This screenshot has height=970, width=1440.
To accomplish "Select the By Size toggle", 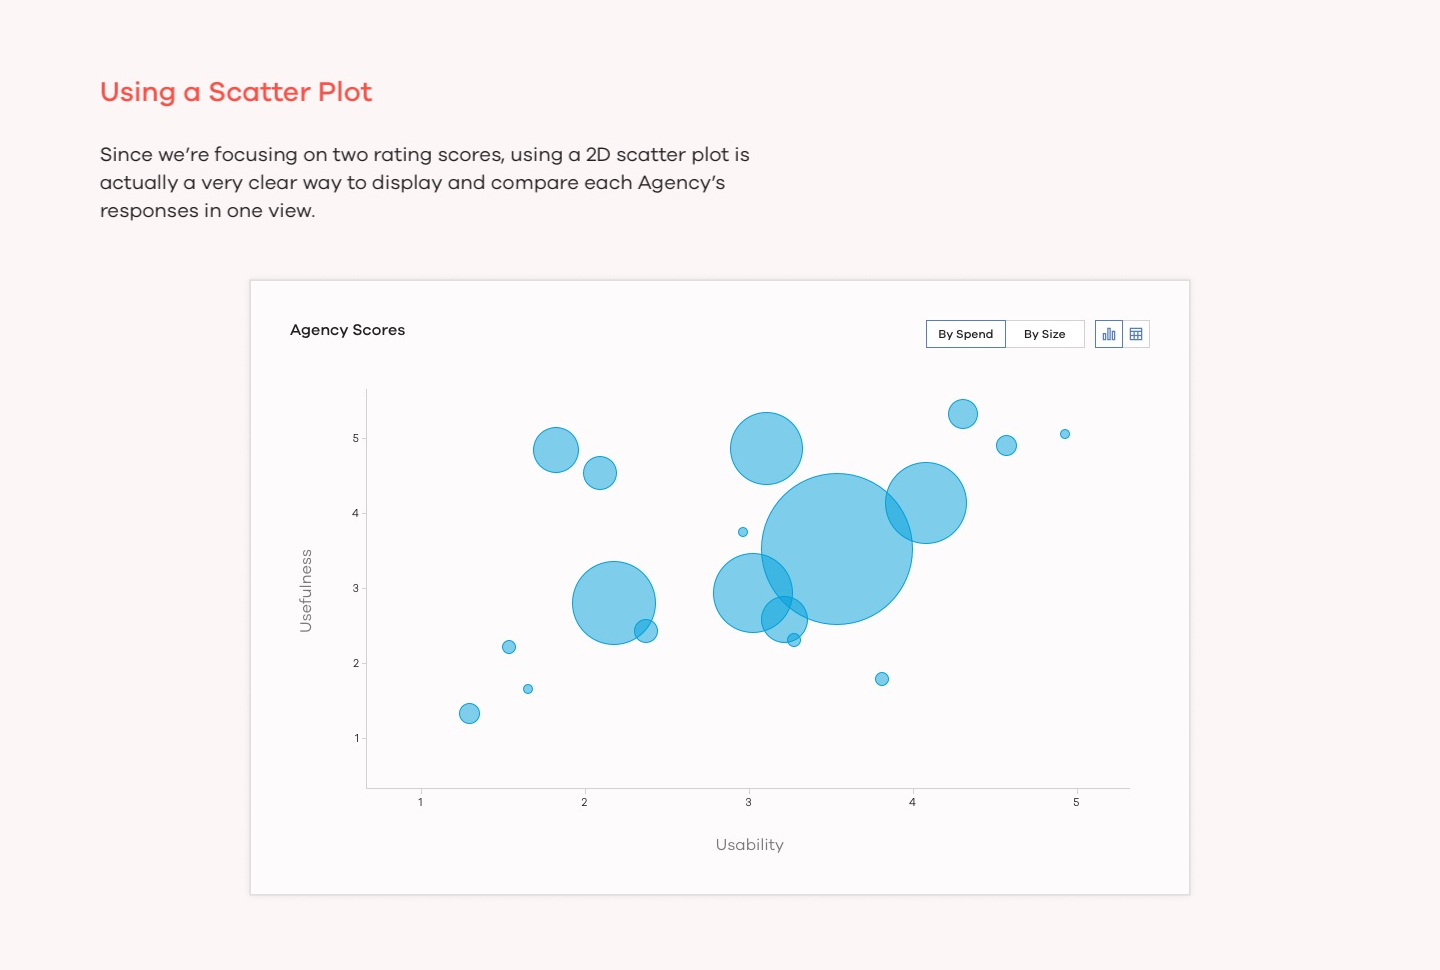I will 1044,334.
